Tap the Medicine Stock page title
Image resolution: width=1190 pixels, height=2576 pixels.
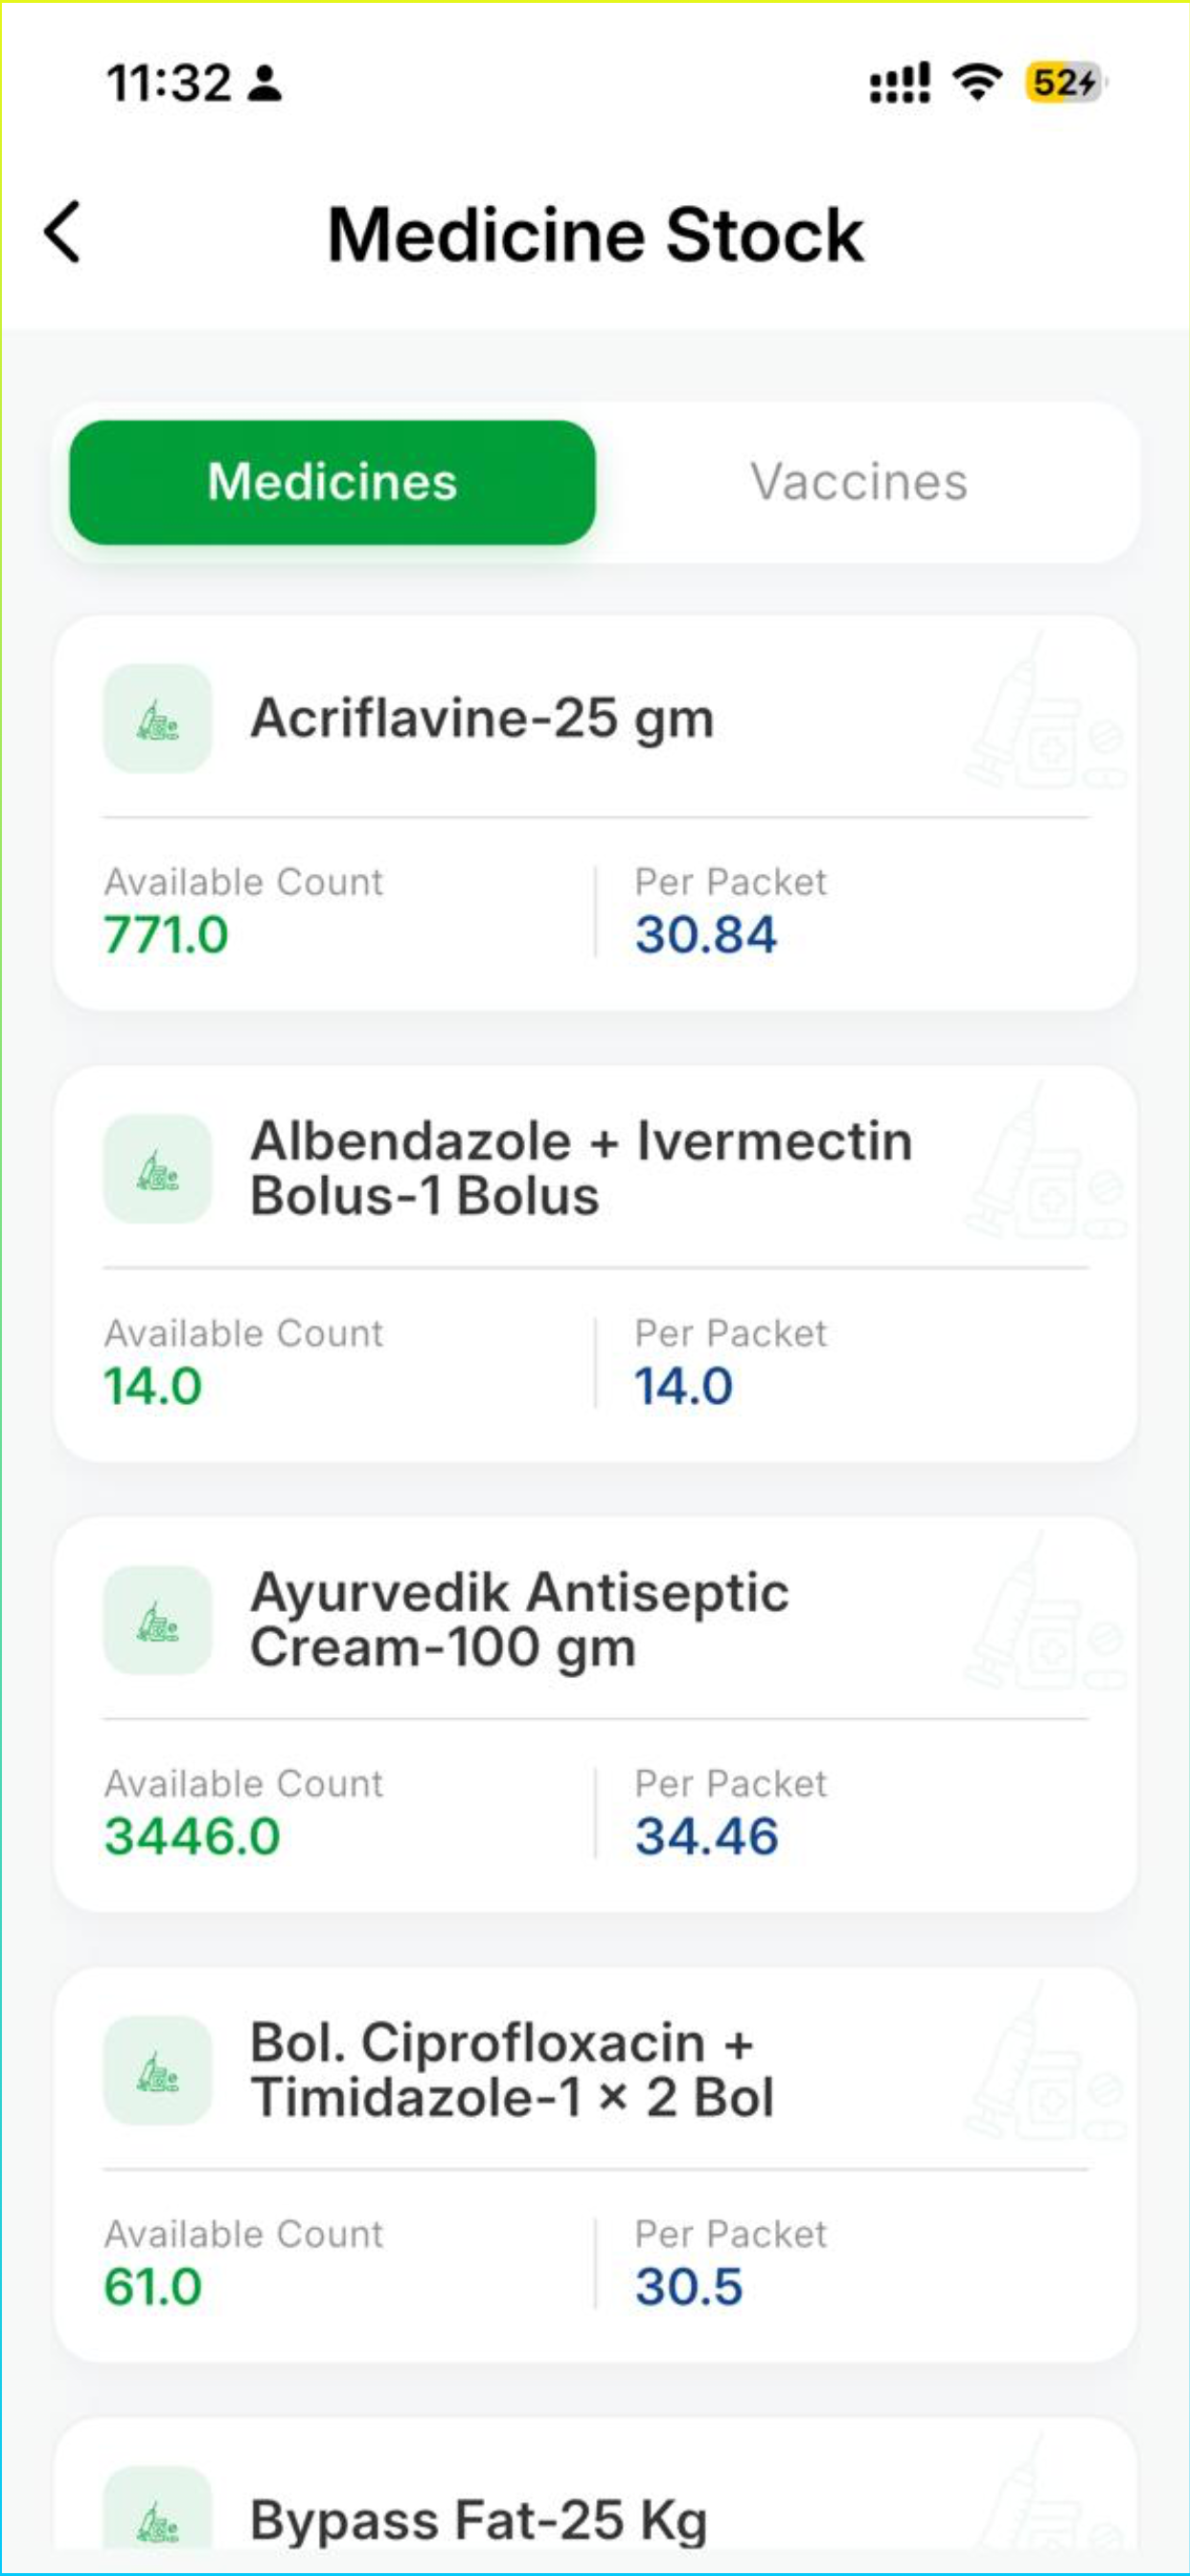click(x=596, y=235)
